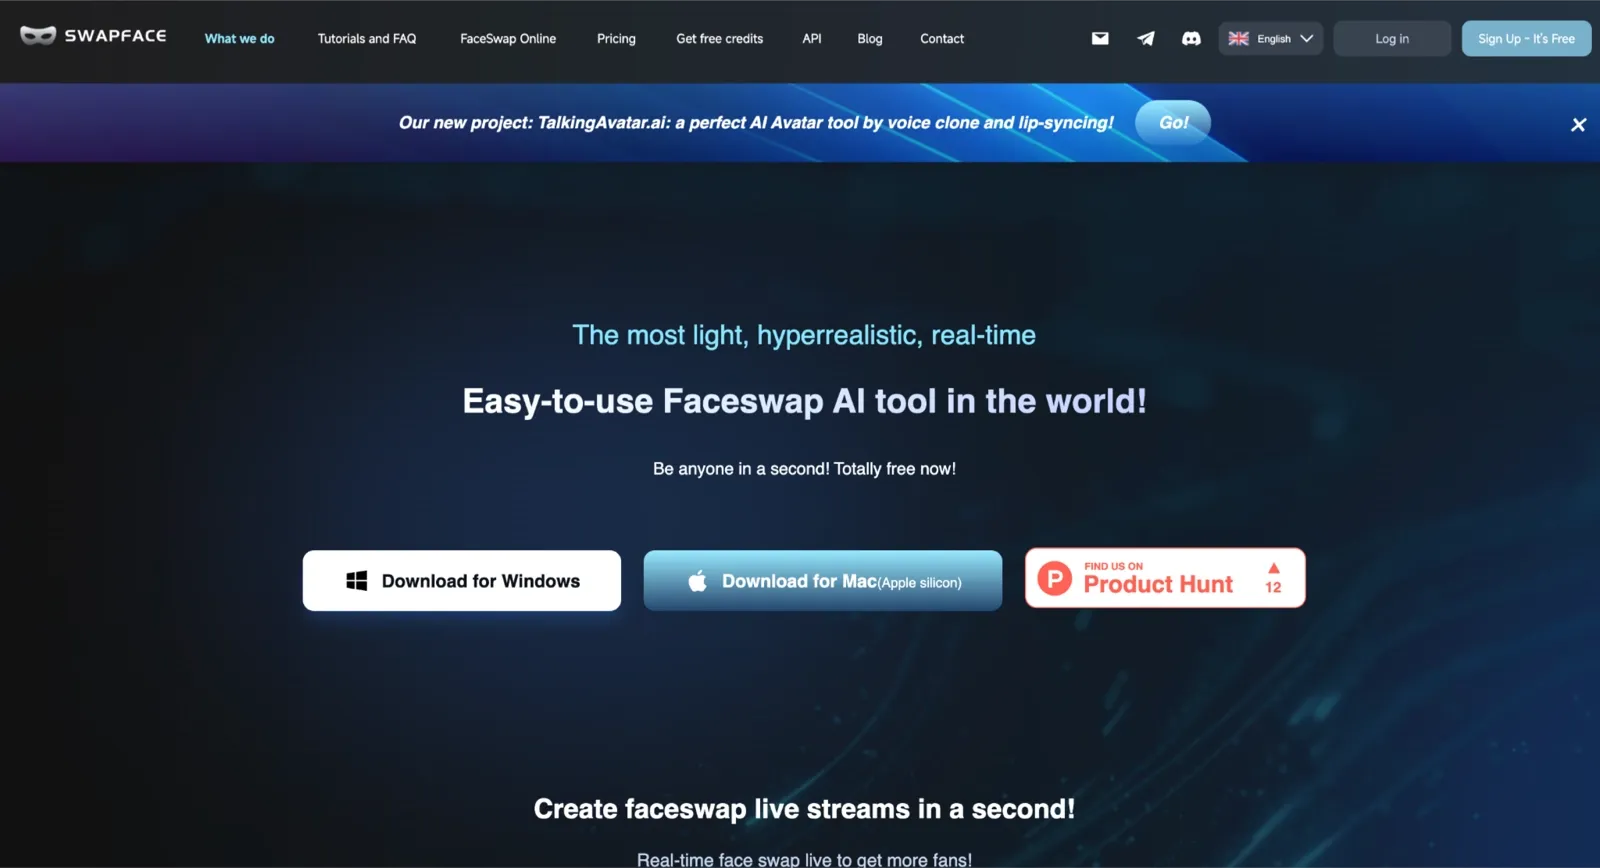Click Sign Up - It's Free button

tap(1526, 38)
